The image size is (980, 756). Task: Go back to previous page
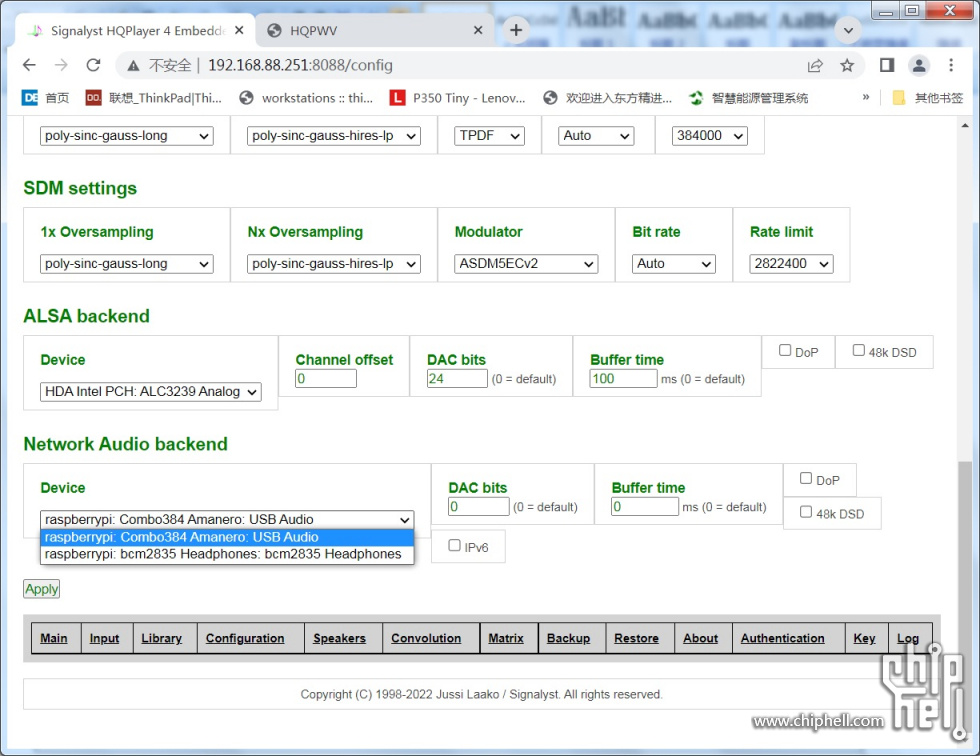coord(29,65)
